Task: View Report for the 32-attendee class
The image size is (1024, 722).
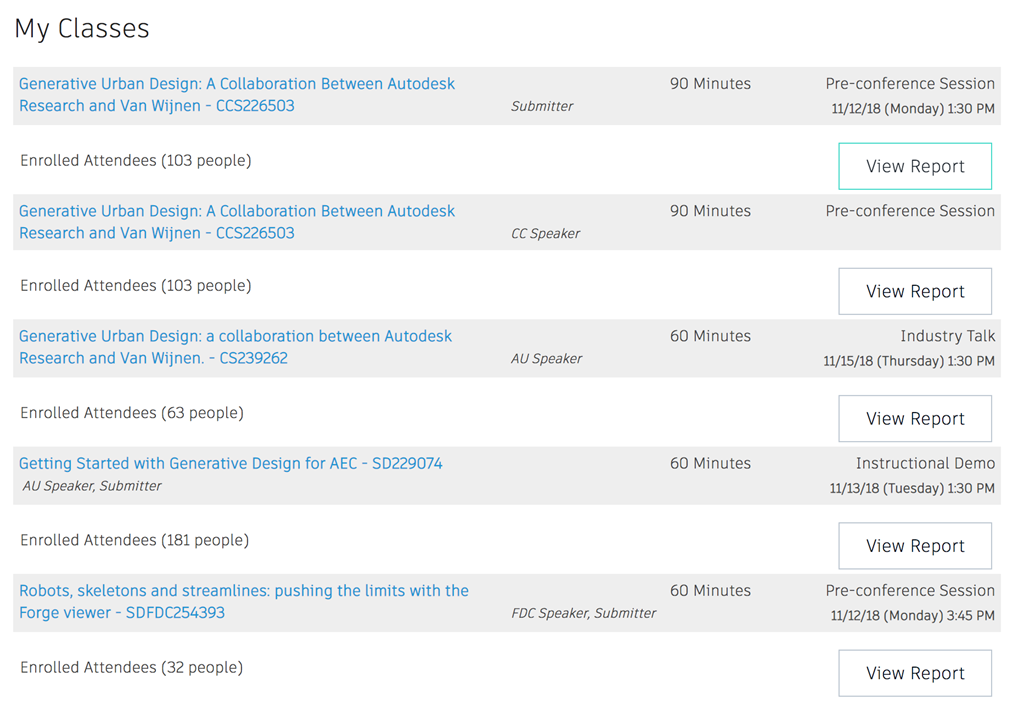Action: [x=914, y=673]
